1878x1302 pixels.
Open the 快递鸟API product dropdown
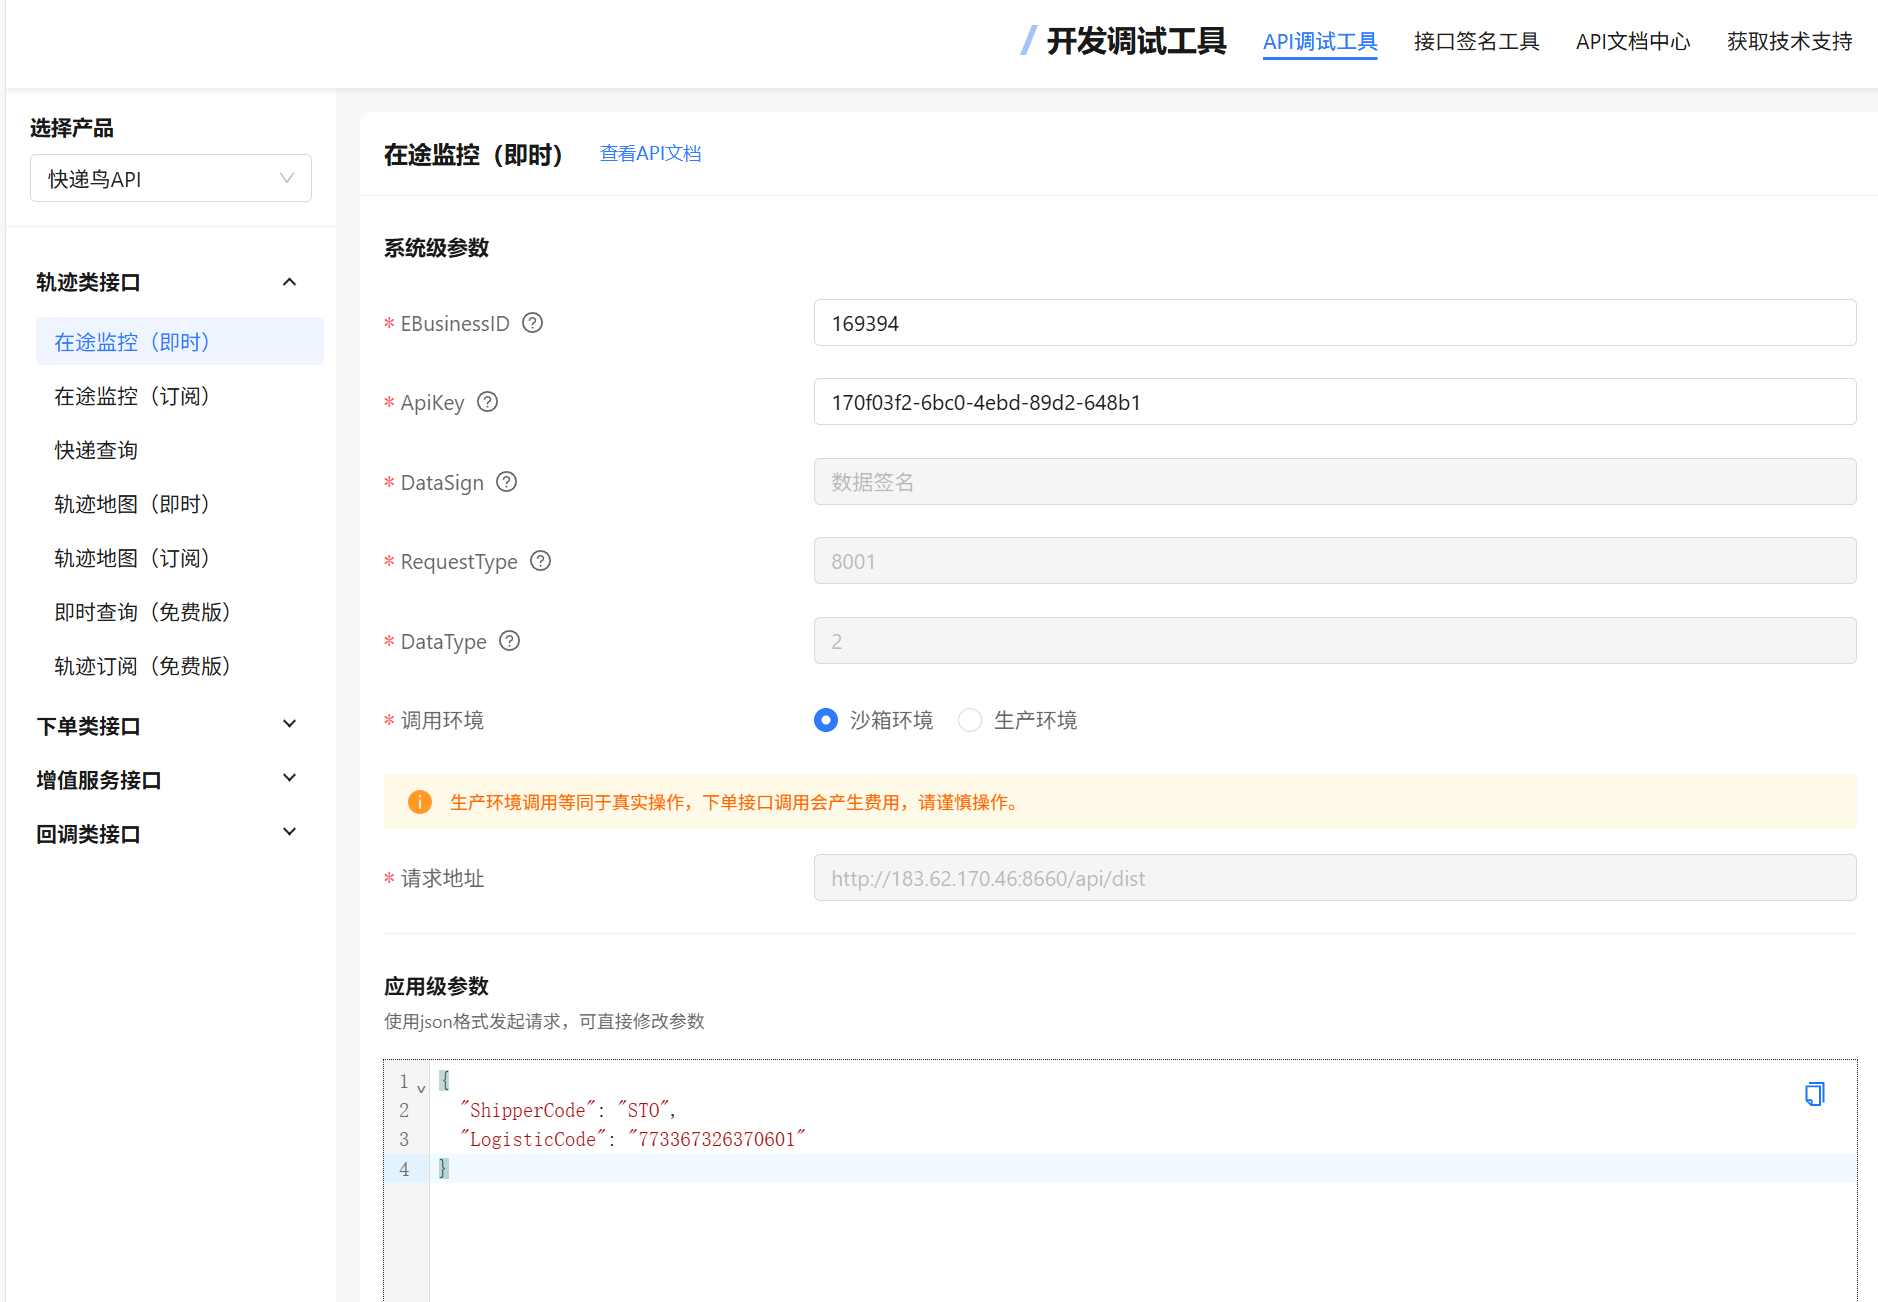click(x=171, y=179)
